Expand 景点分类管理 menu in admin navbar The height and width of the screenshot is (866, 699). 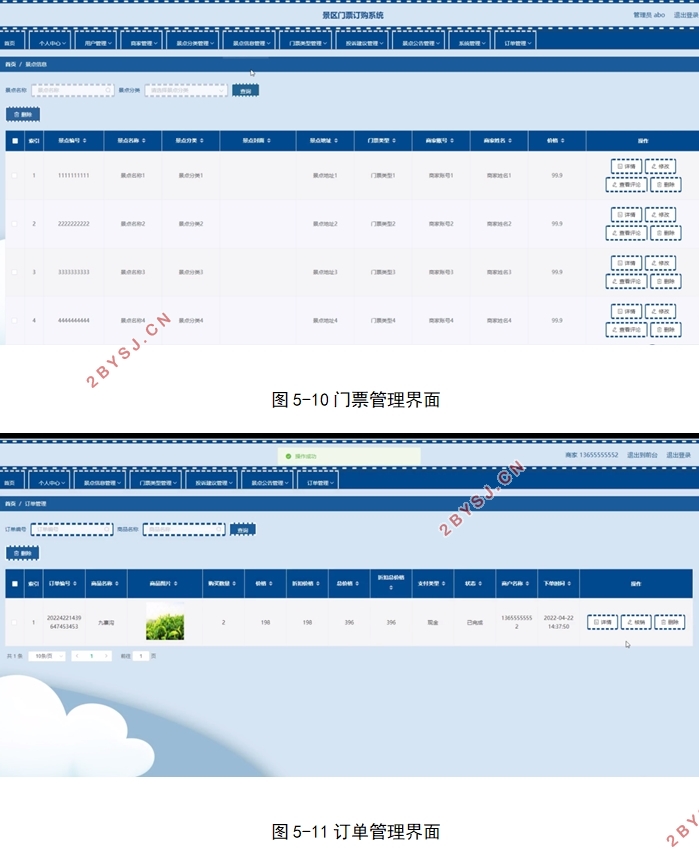[194, 43]
